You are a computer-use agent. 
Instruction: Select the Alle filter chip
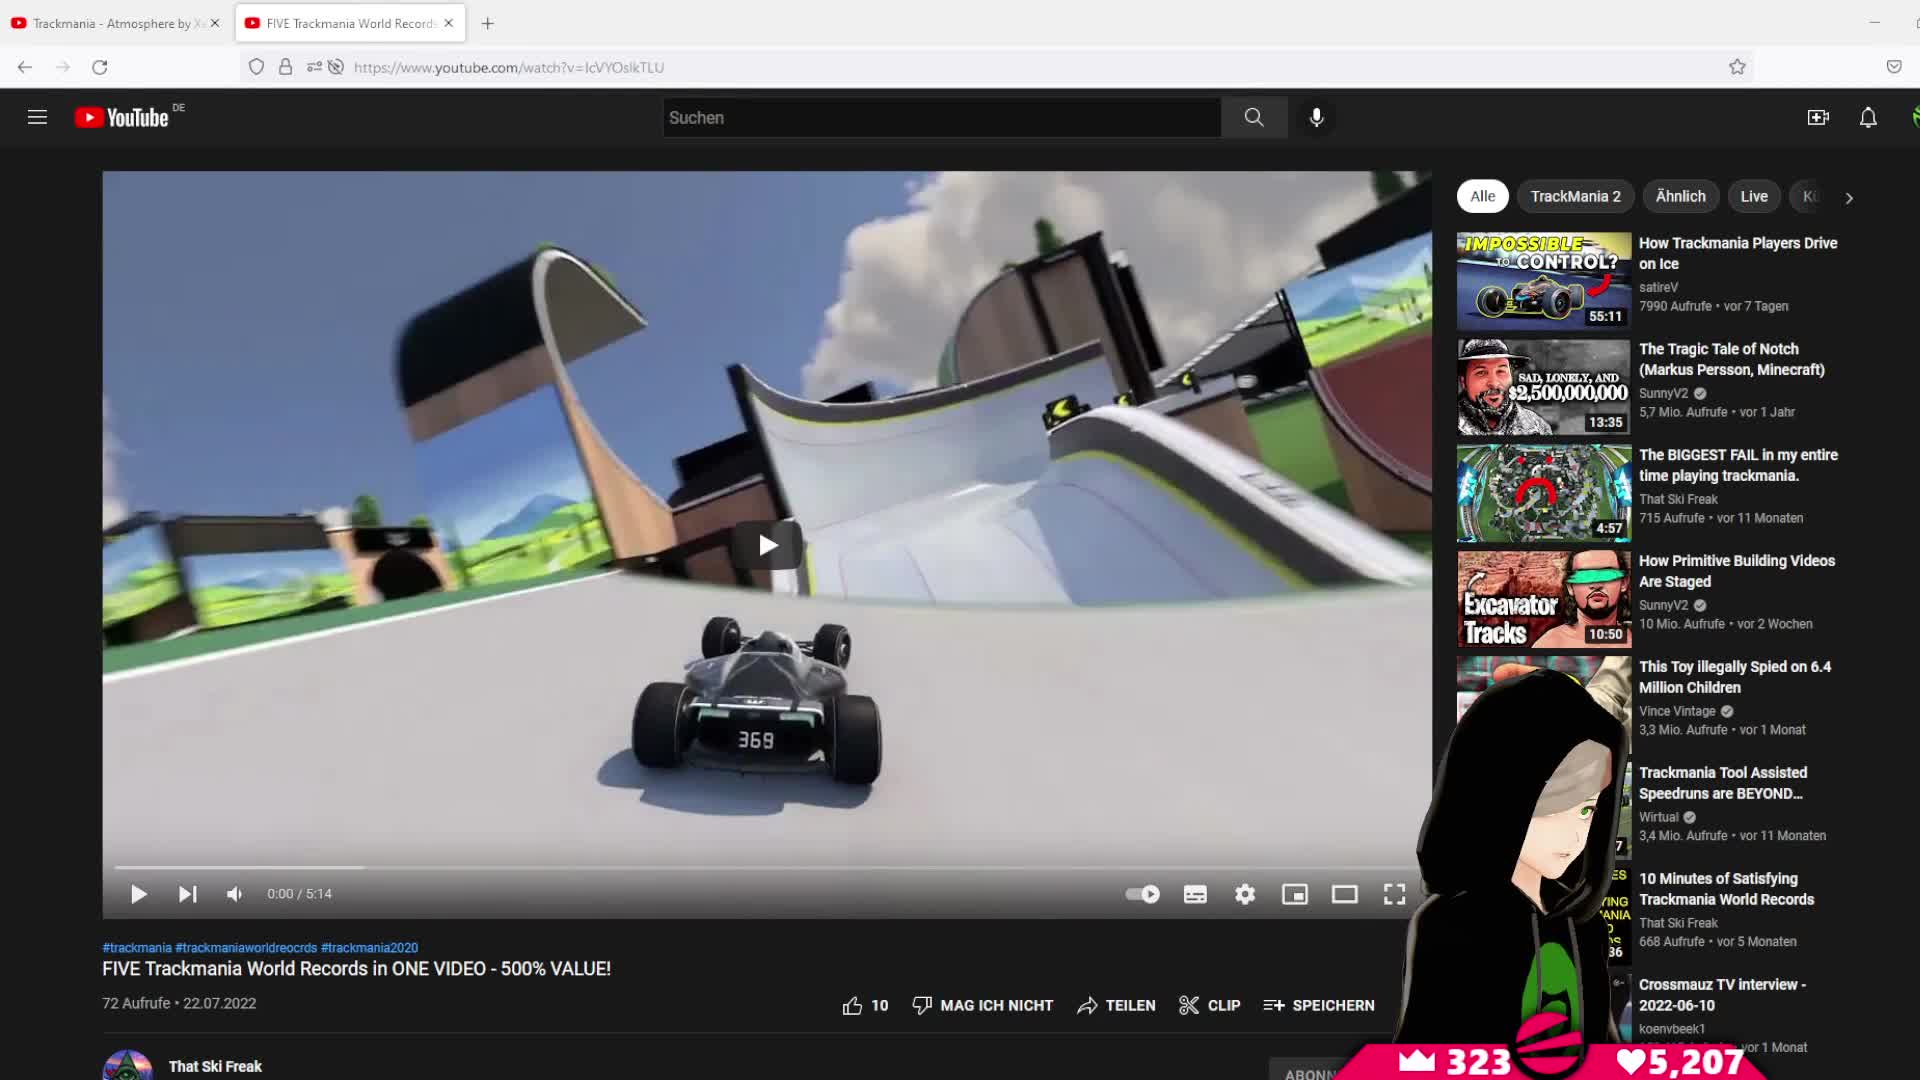[1483, 196]
